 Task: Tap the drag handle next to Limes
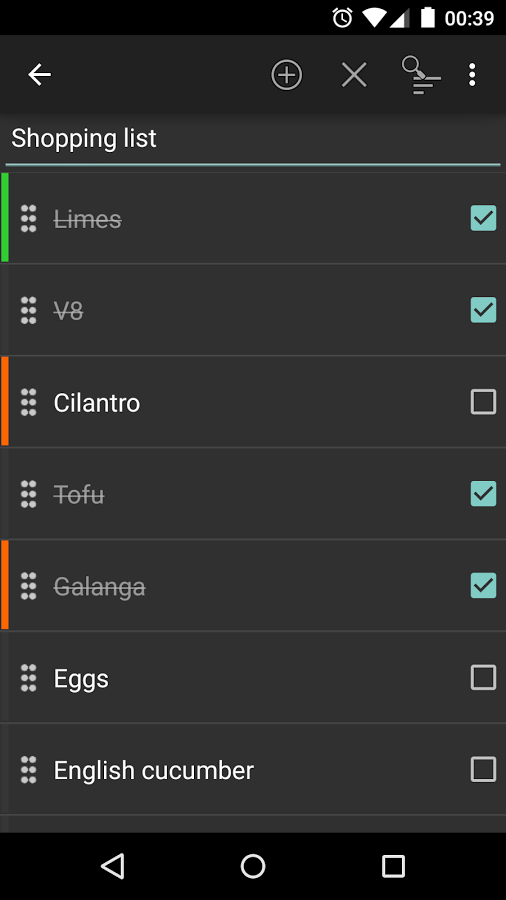tap(29, 218)
